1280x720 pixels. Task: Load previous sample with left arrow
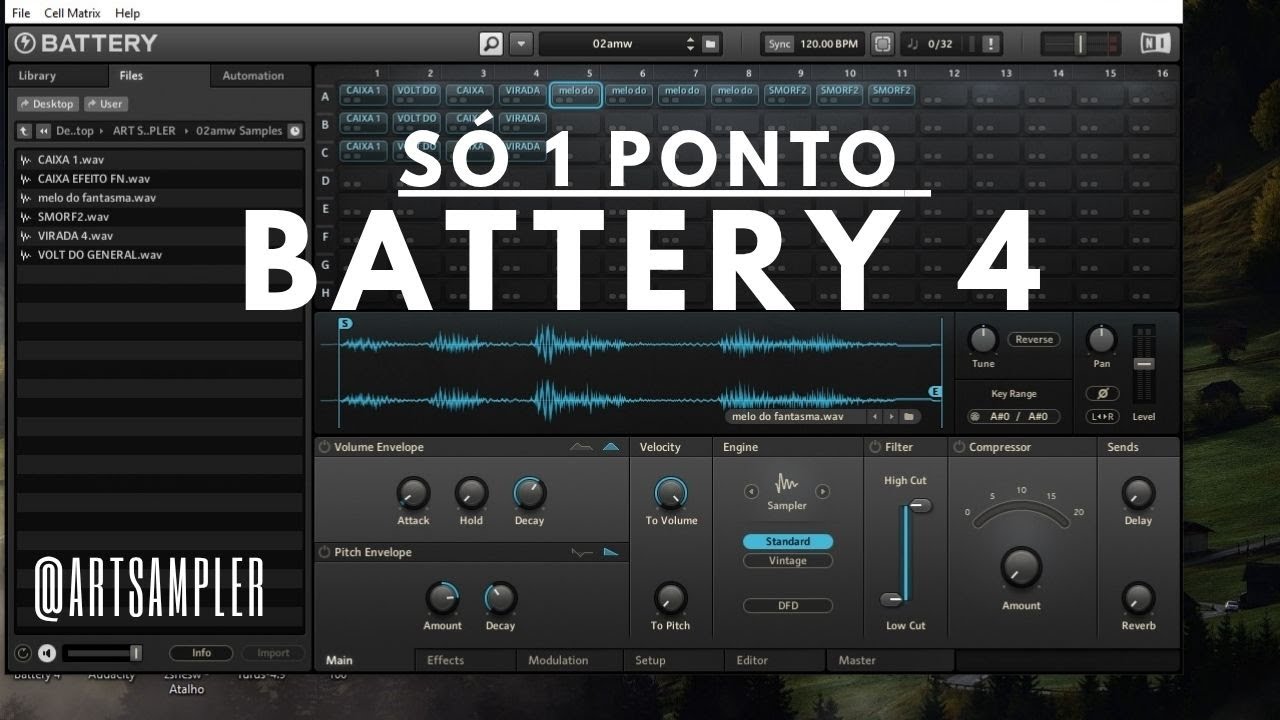(874, 416)
